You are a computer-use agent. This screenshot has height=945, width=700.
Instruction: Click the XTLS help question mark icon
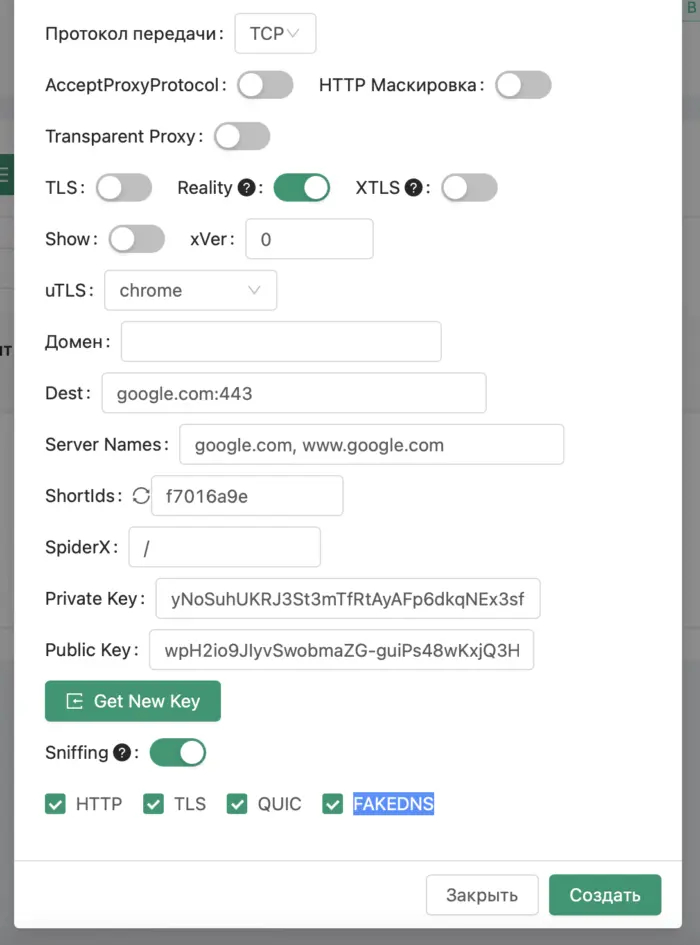[414, 188]
